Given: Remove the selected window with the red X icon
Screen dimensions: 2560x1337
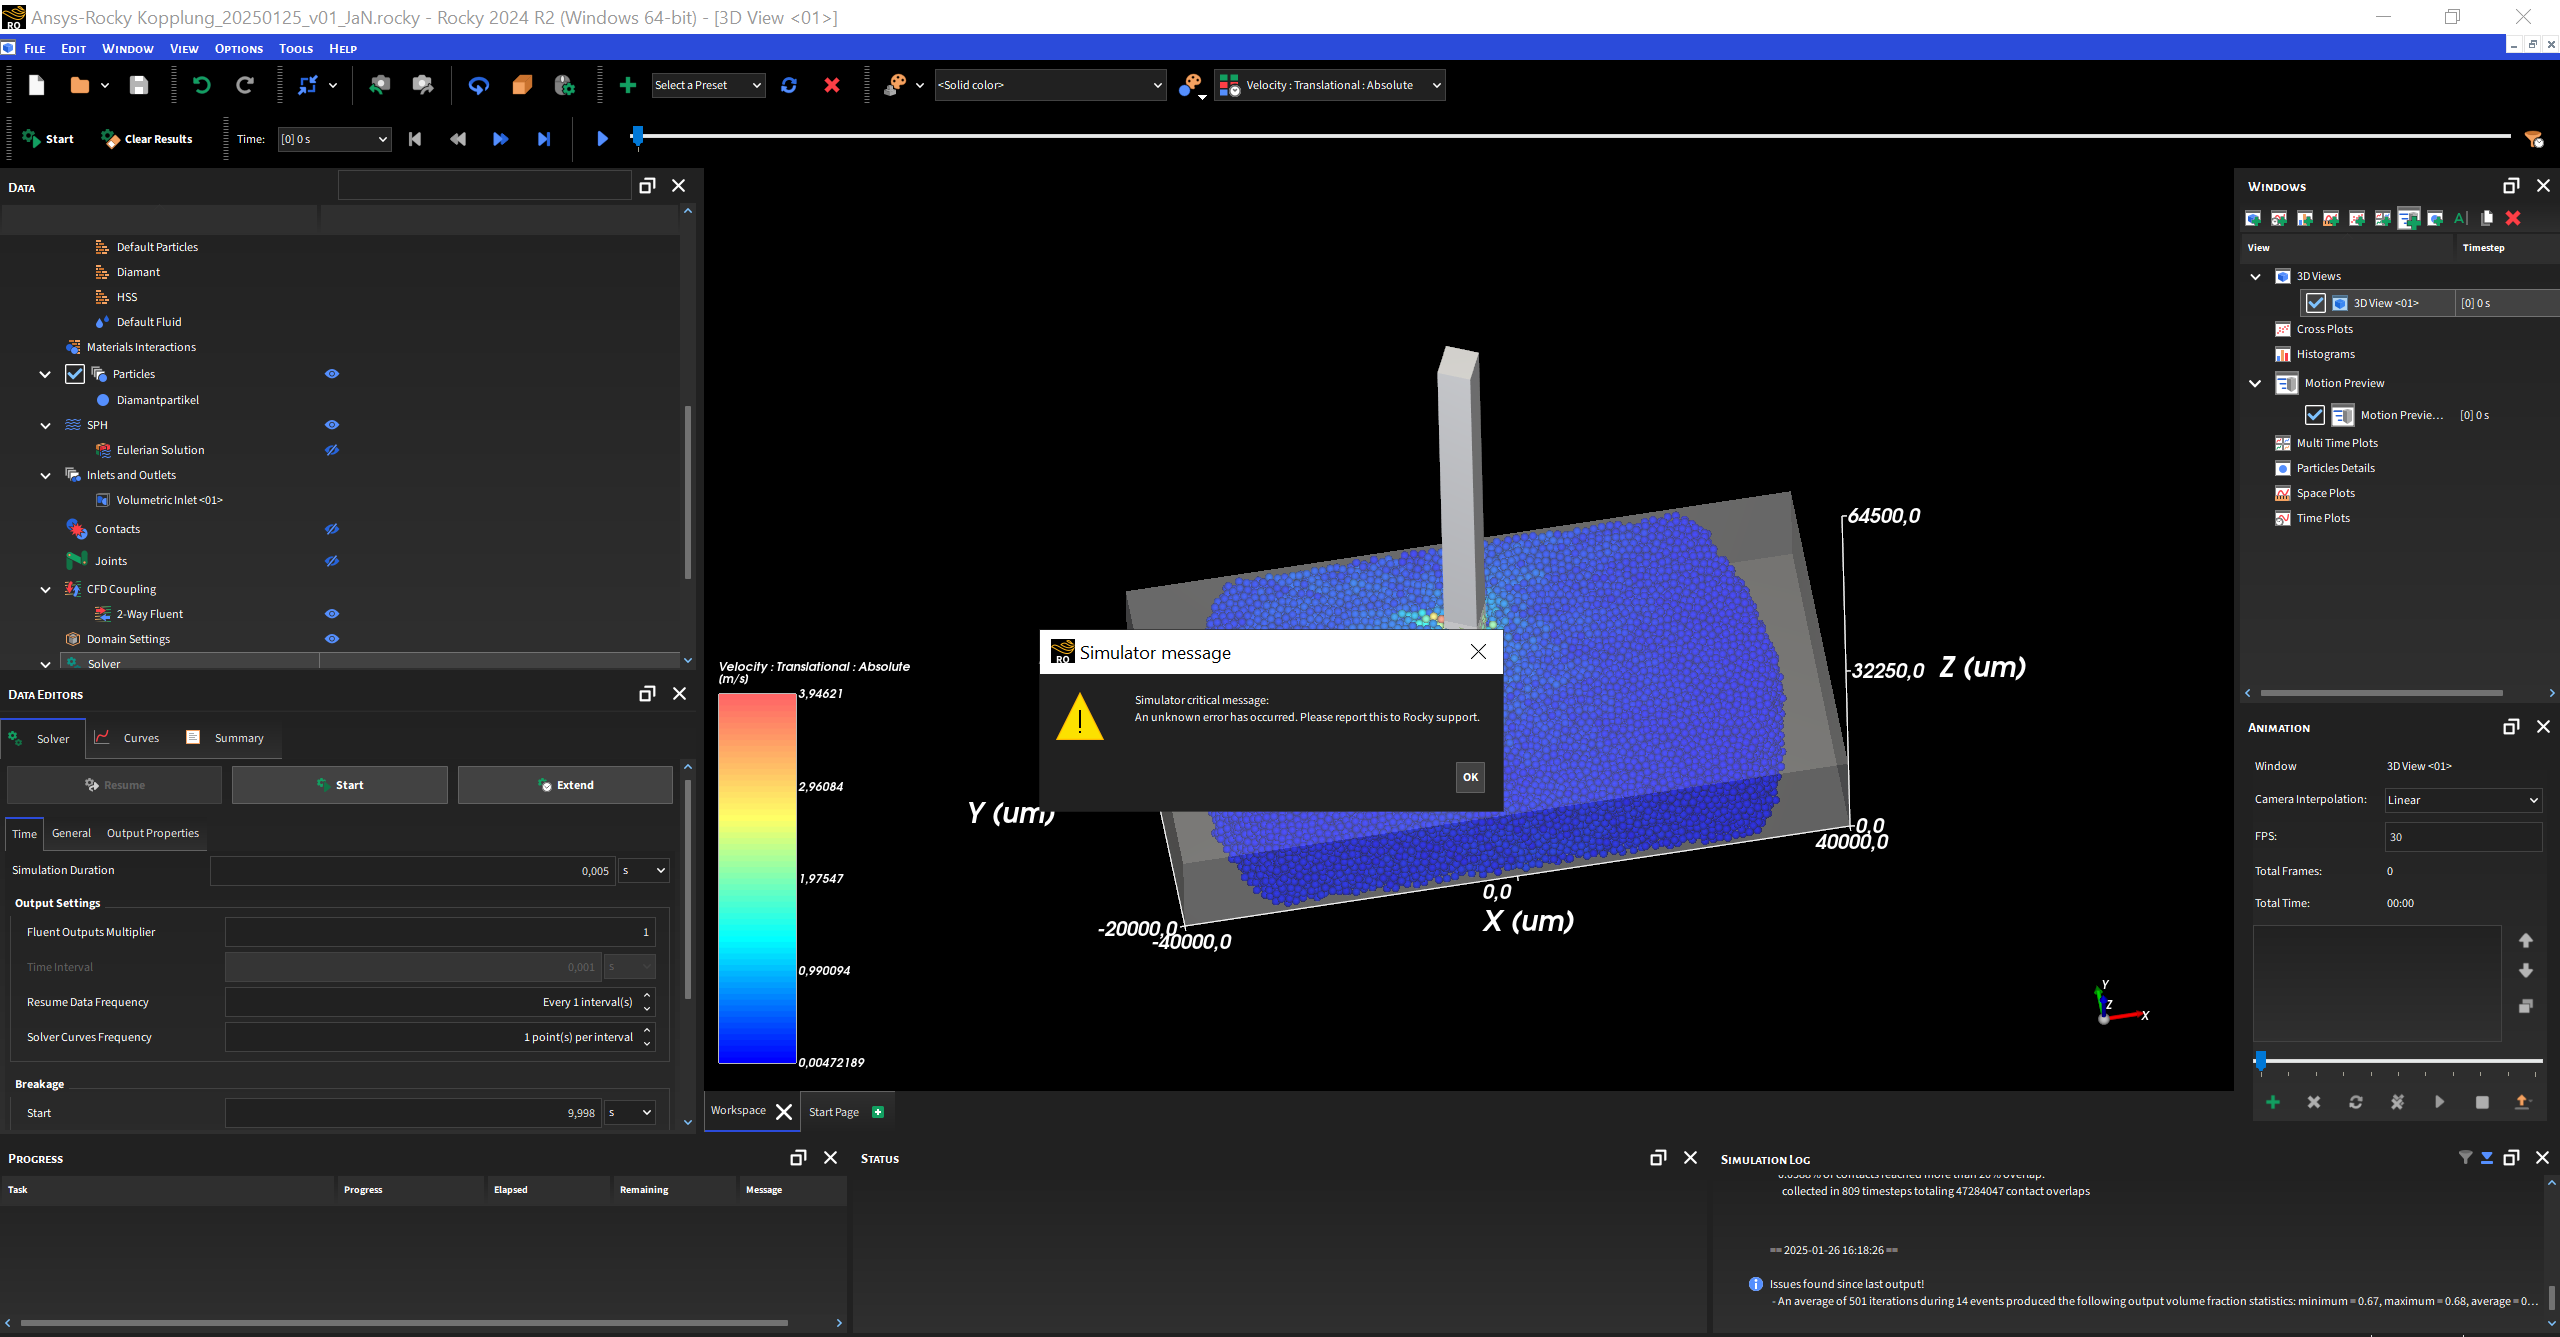Looking at the screenshot, I should [2513, 218].
